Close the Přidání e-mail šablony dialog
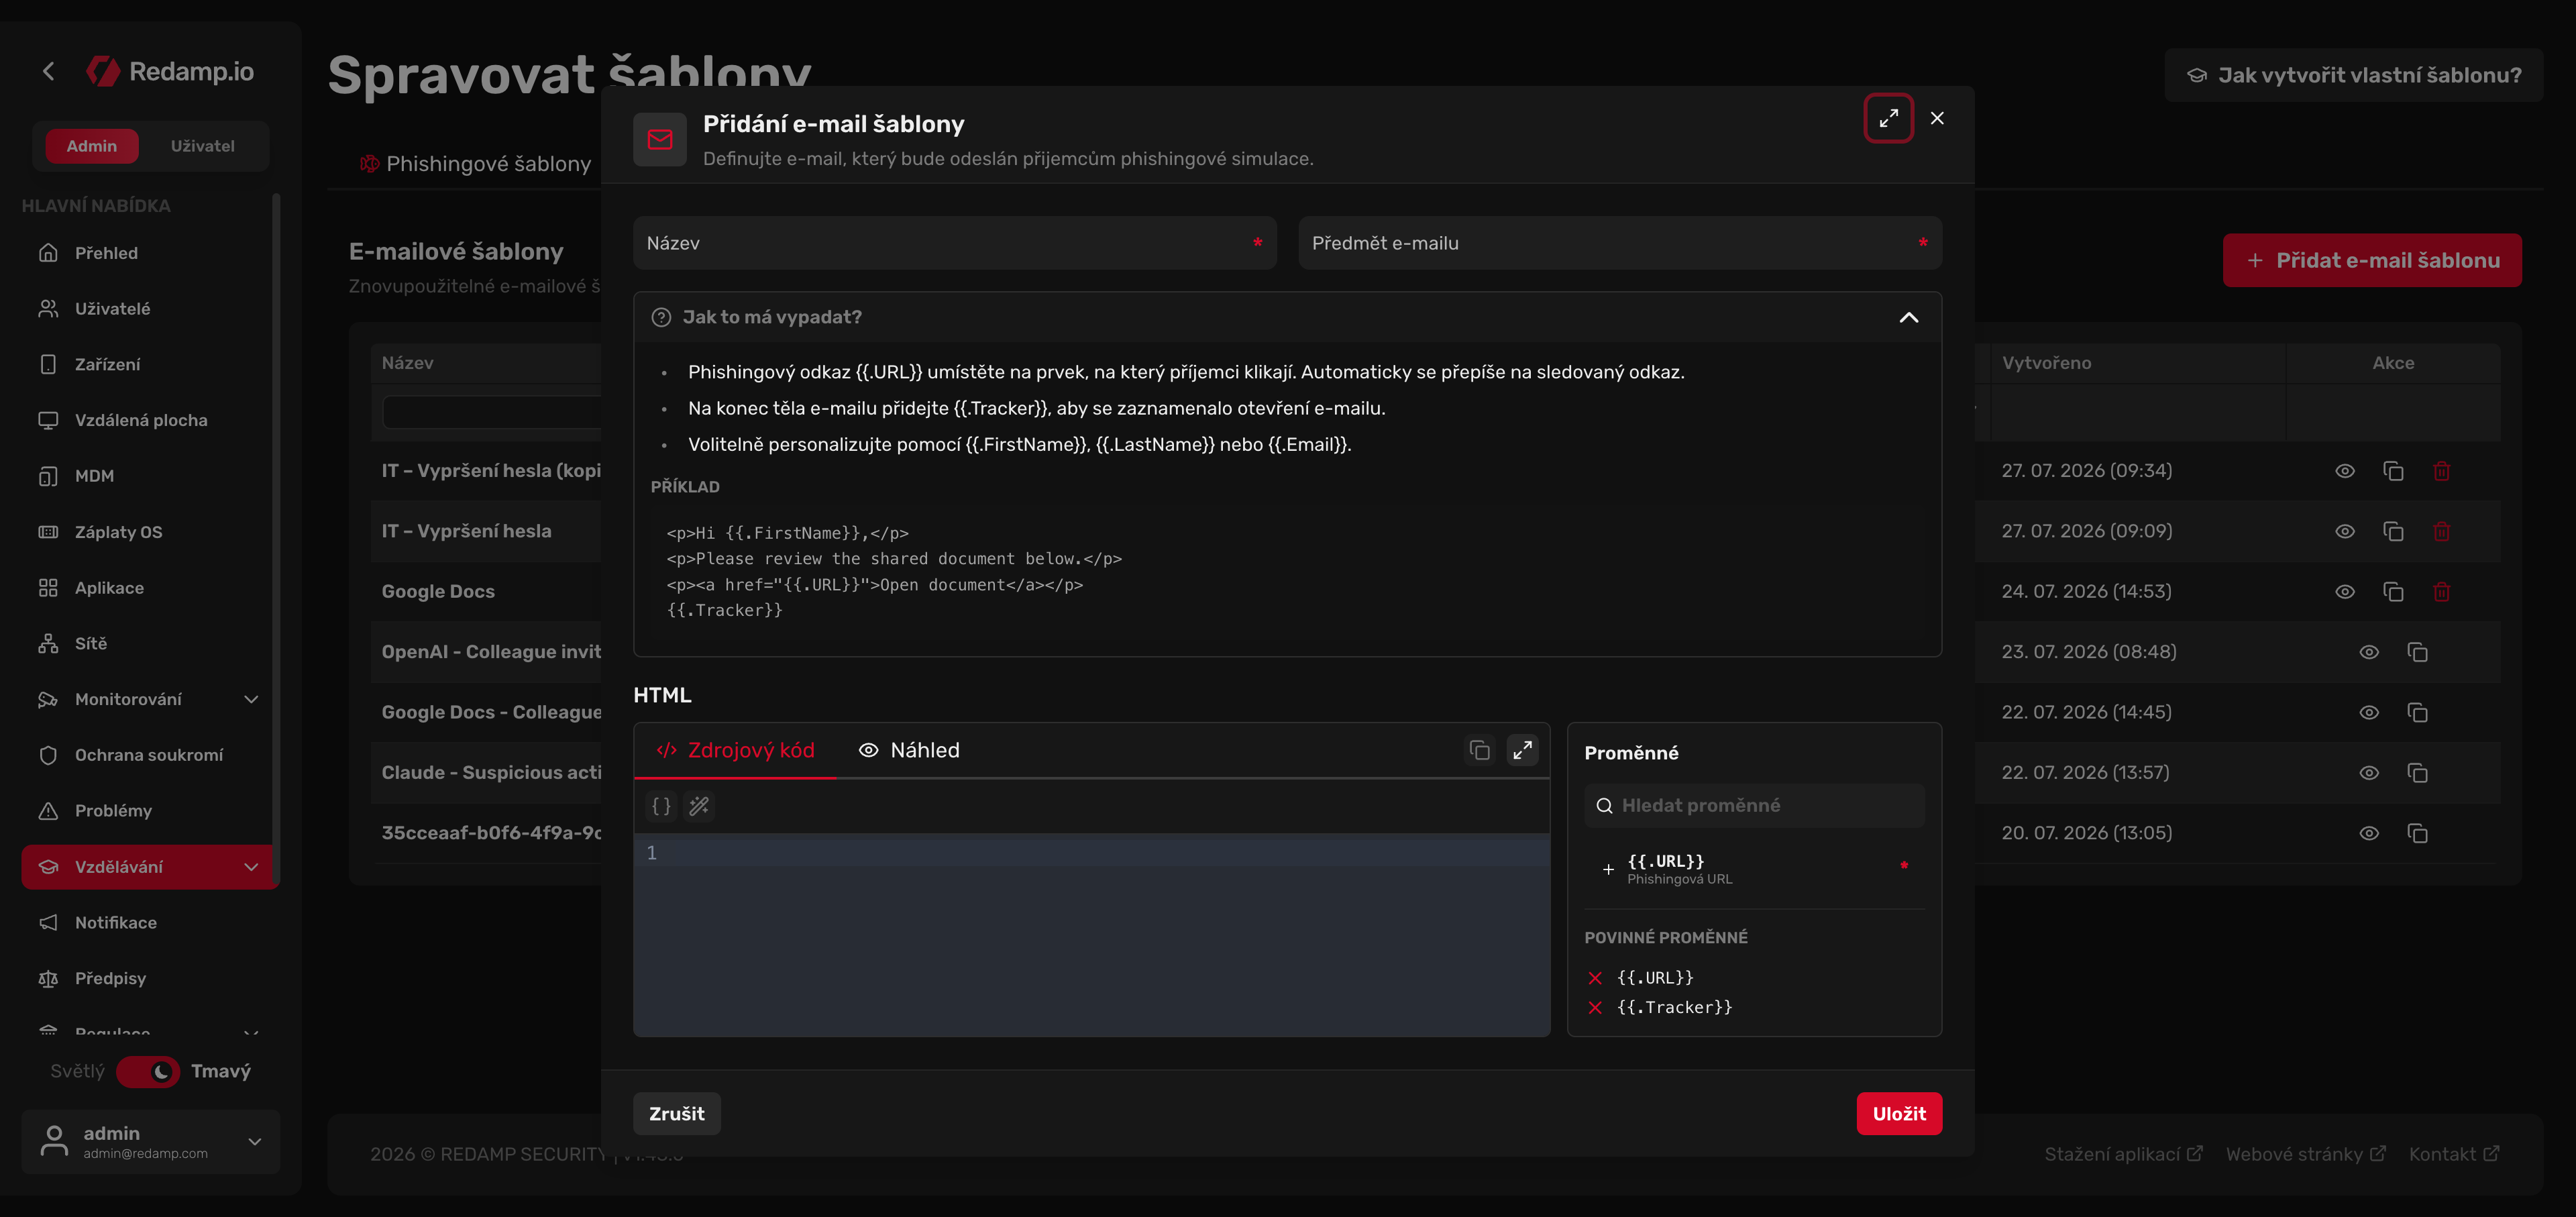This screenshot has width=2576, height=1217. pos(1937,118)
